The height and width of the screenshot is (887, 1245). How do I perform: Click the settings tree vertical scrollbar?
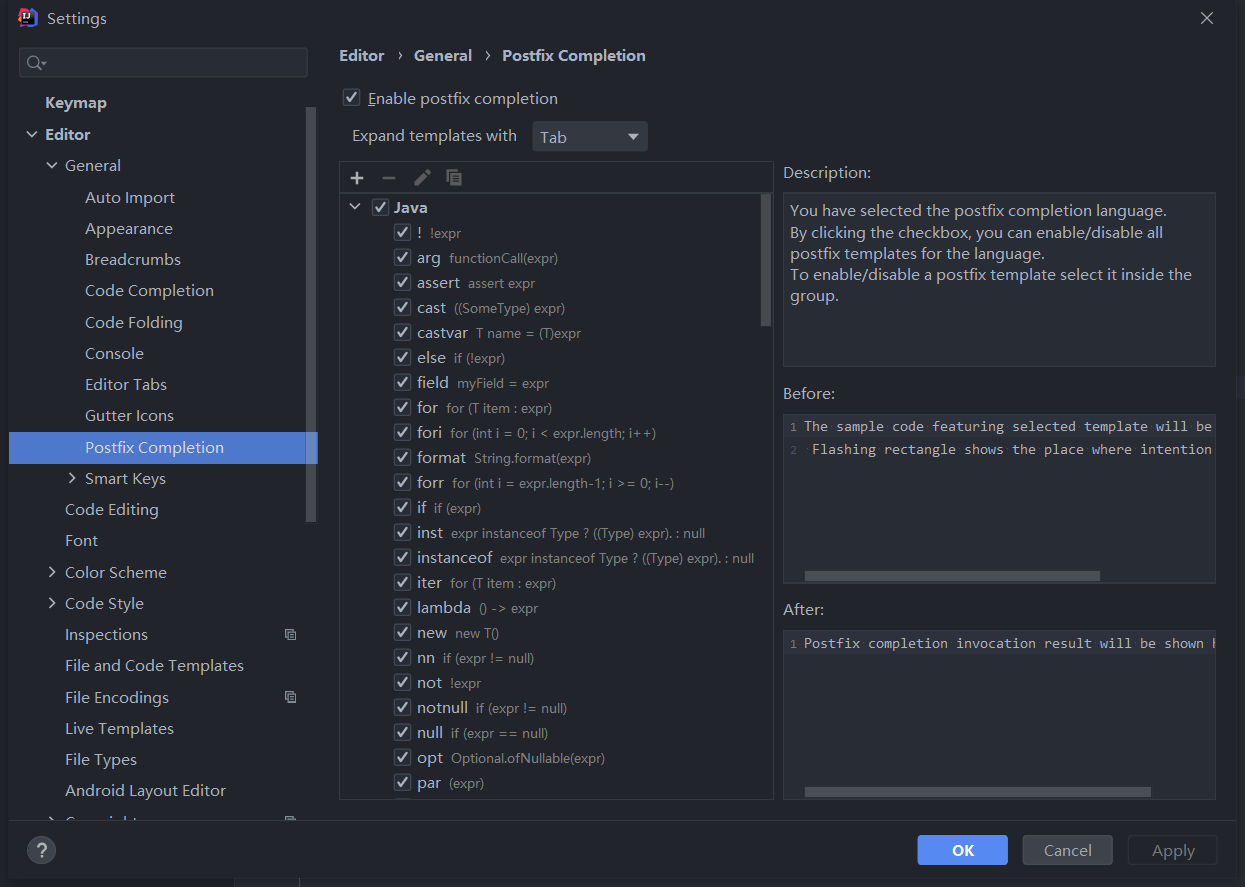point(311,314)
